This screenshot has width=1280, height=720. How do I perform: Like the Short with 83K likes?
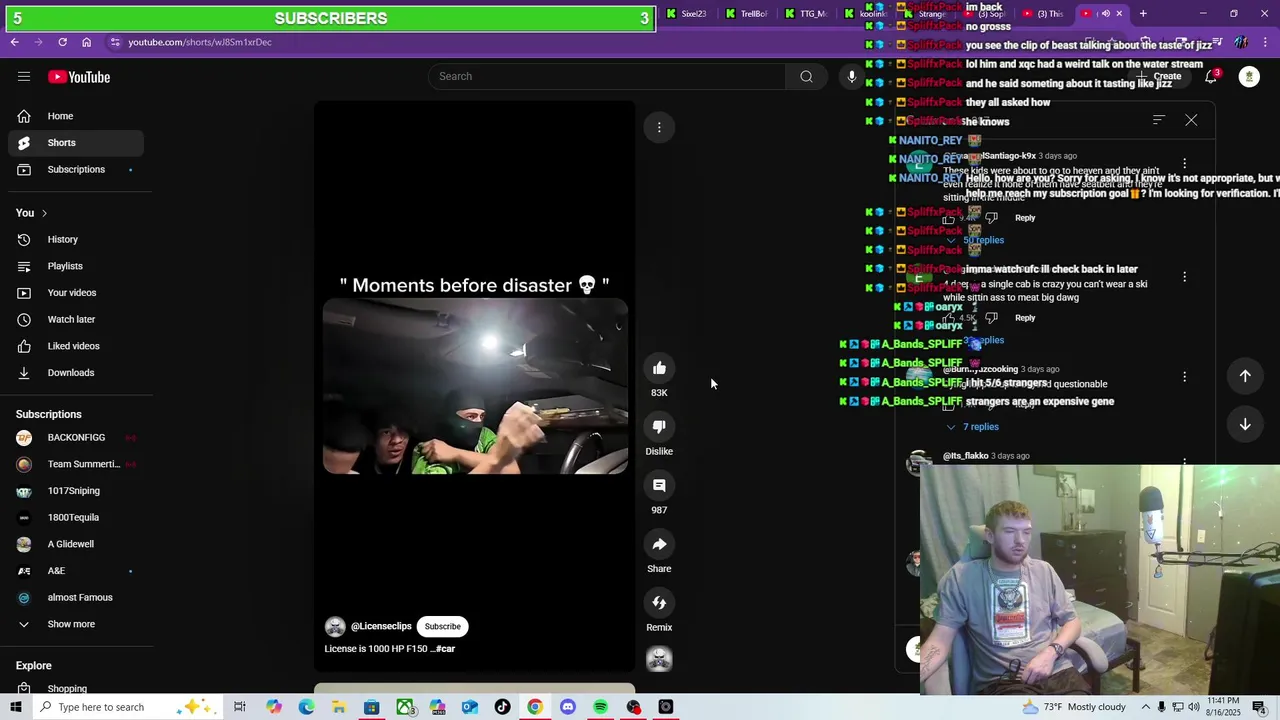(x=659, y=368)
